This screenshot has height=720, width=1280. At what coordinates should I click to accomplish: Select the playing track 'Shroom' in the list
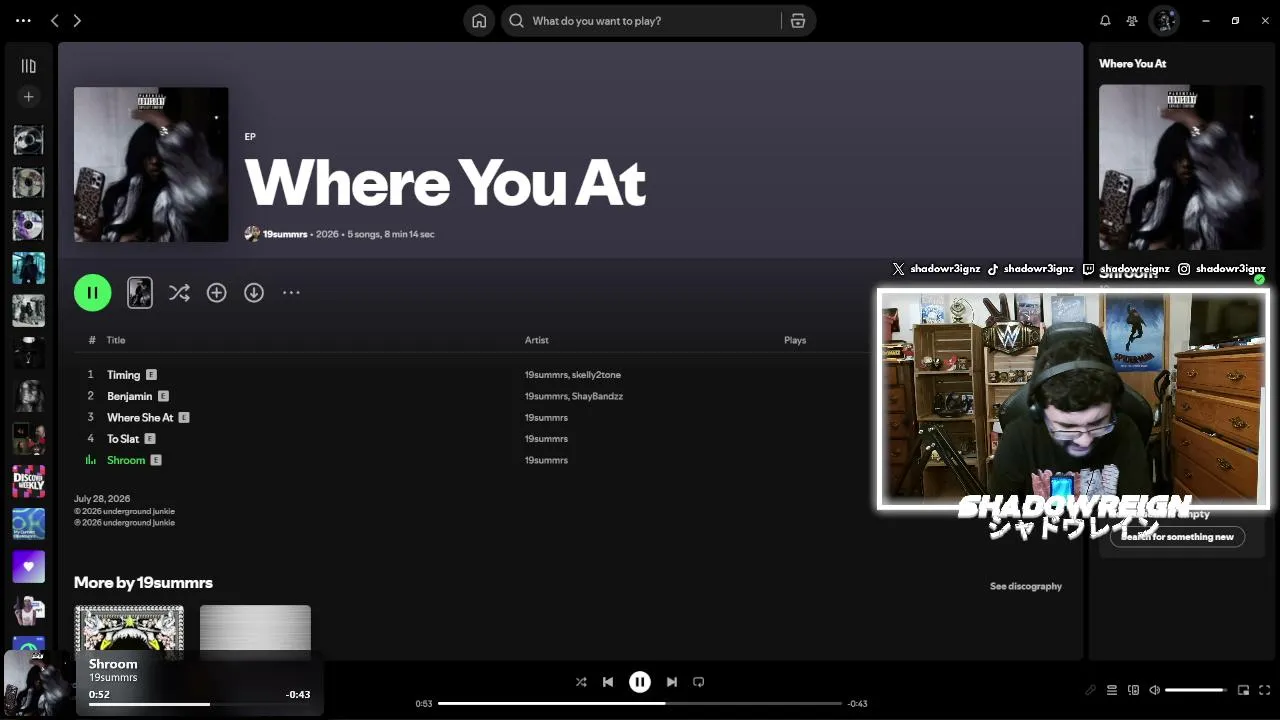(126, 460)
